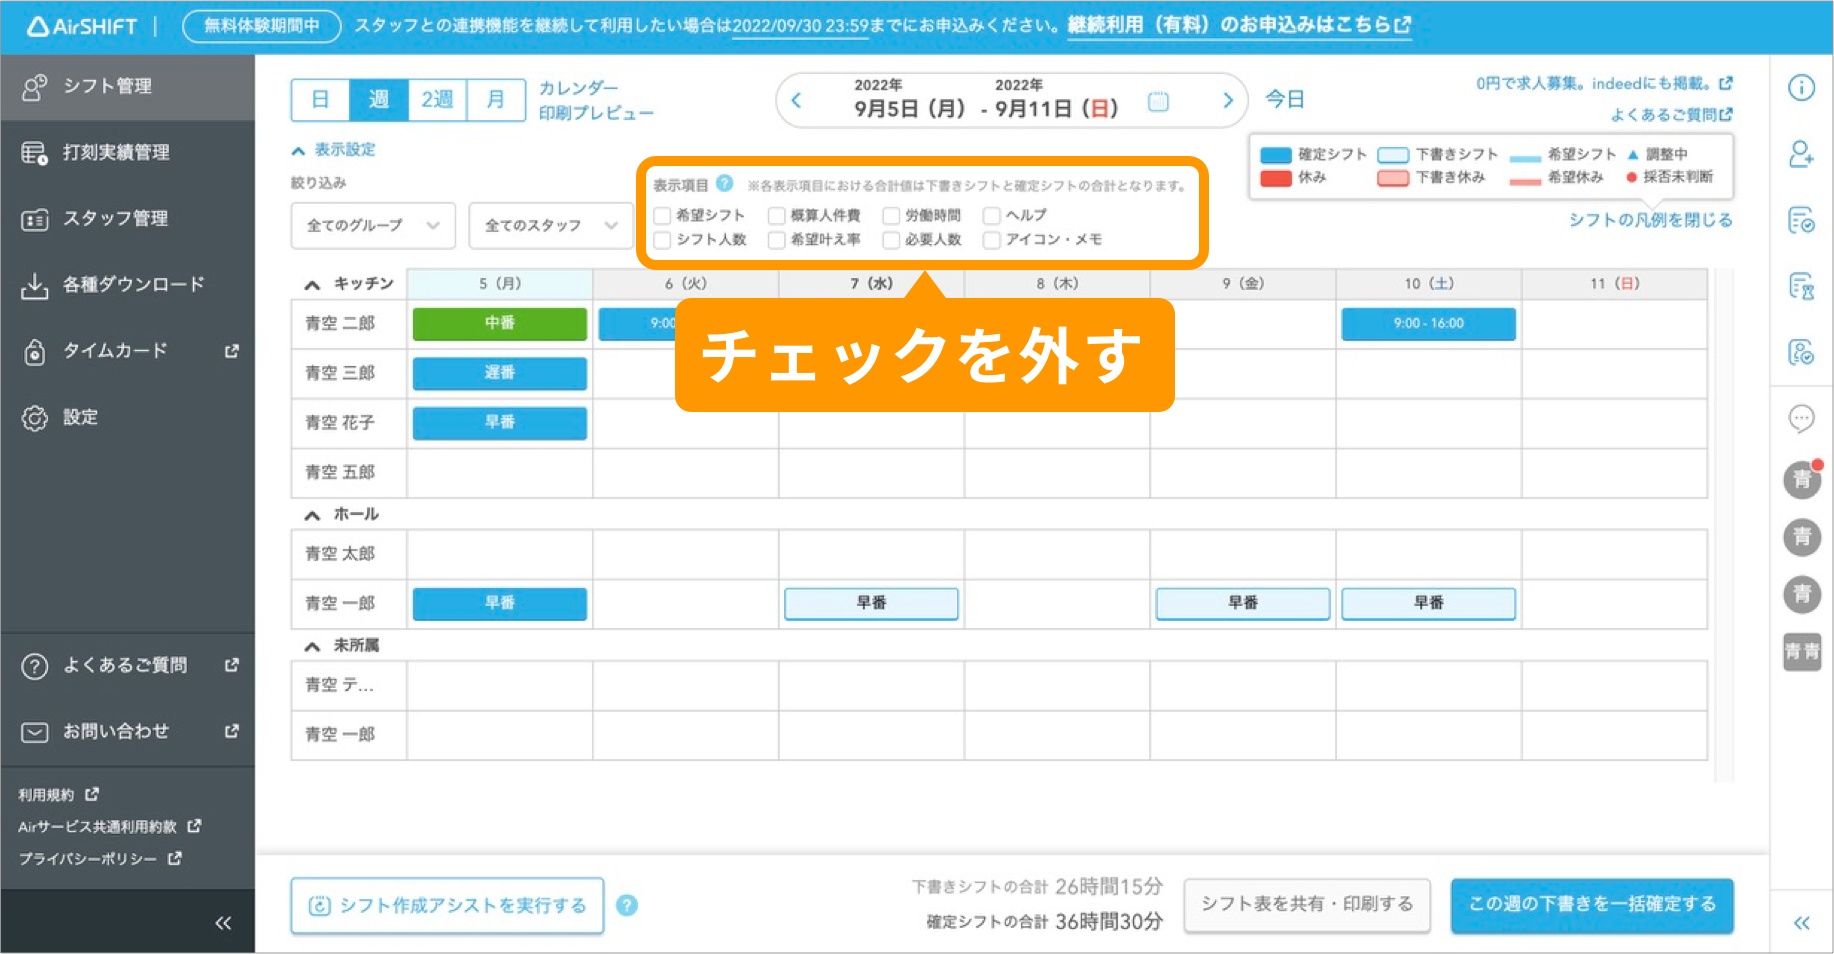Run シフト作成アシストを実行する
This screenshot has height=954, width=1834.
[446, 905]
